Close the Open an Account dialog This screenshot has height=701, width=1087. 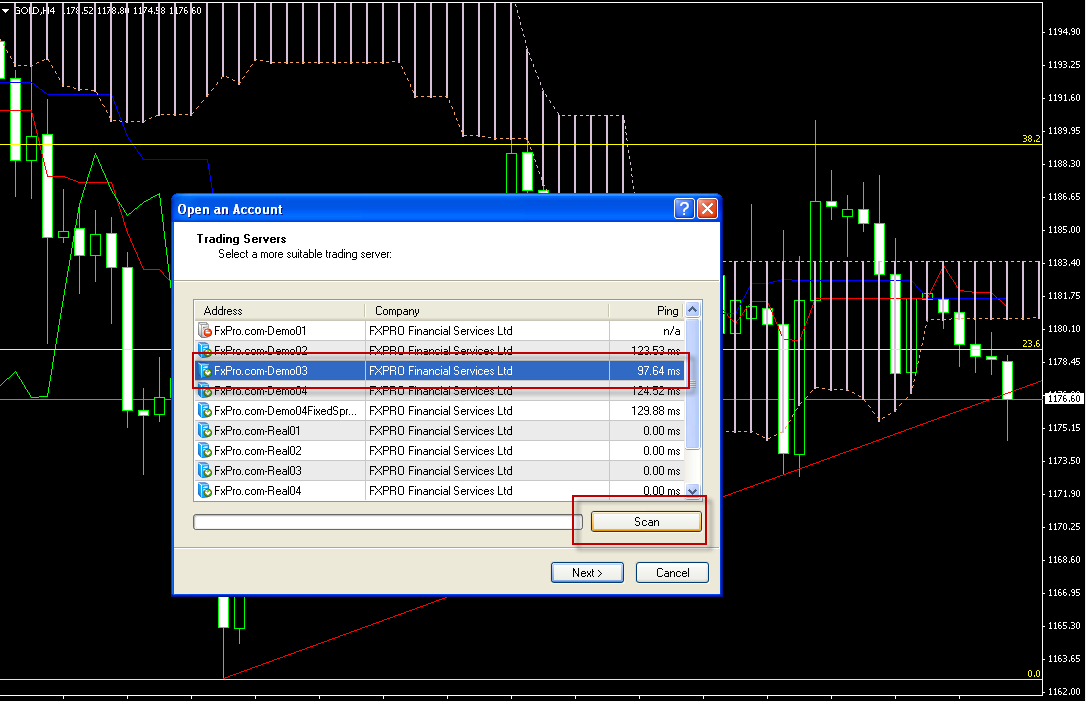tap(707, 209)
